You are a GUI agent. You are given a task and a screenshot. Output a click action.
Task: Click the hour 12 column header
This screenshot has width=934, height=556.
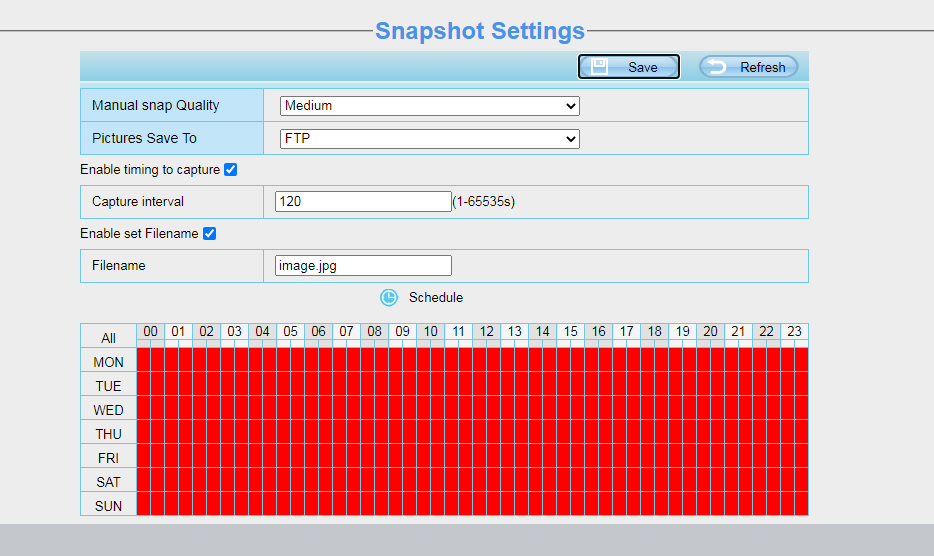(486, 331)
